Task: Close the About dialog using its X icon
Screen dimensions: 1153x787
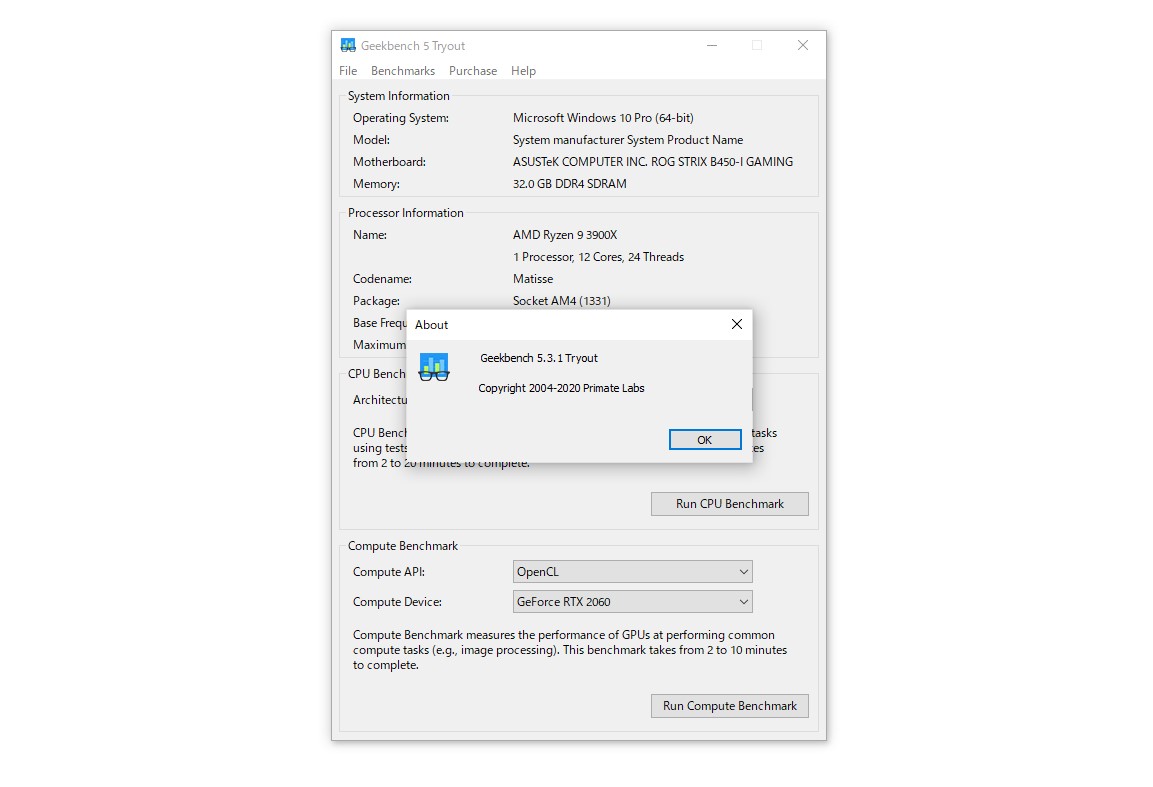Action: [x=737, y=324]
